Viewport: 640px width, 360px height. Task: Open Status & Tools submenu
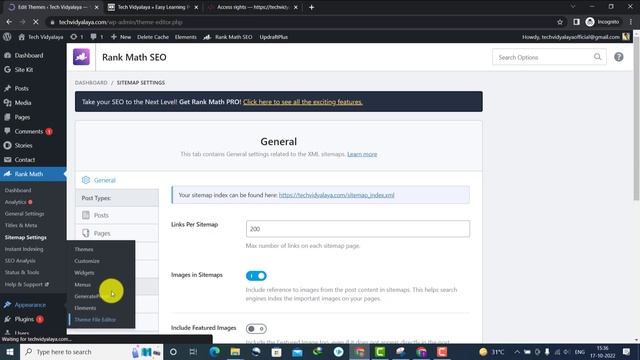[22, 272]
